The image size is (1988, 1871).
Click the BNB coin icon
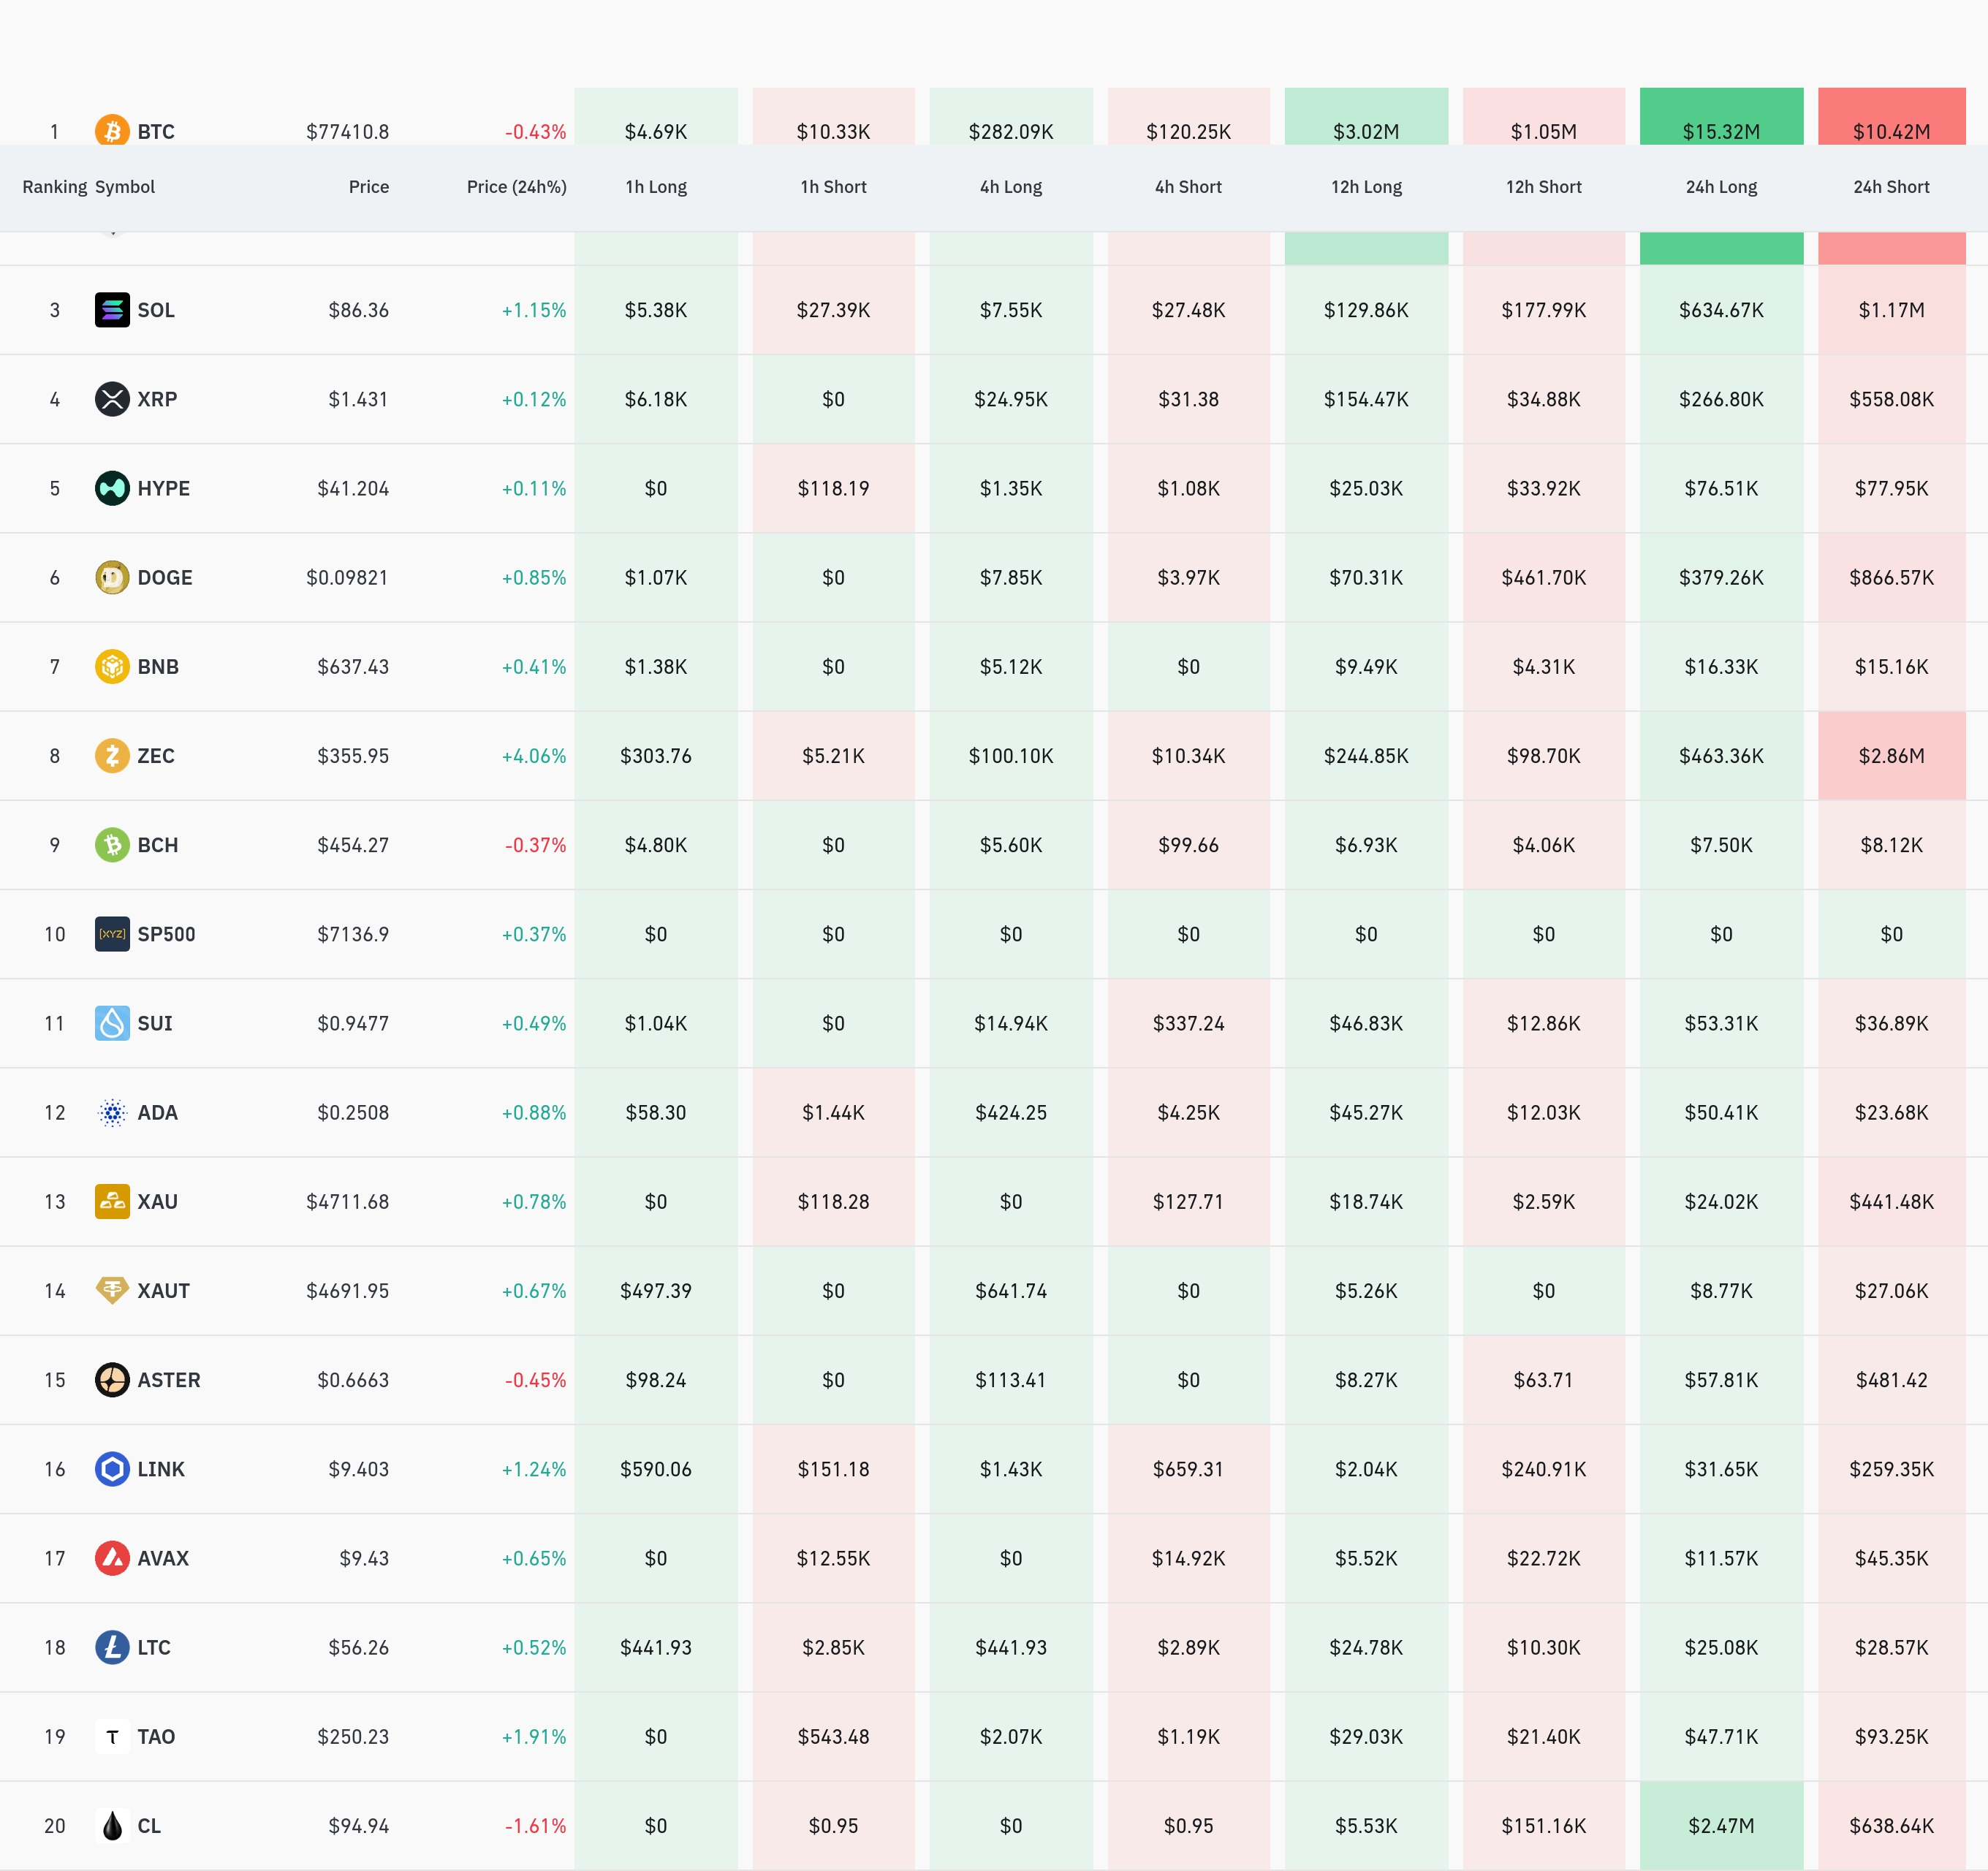[112, 666]
